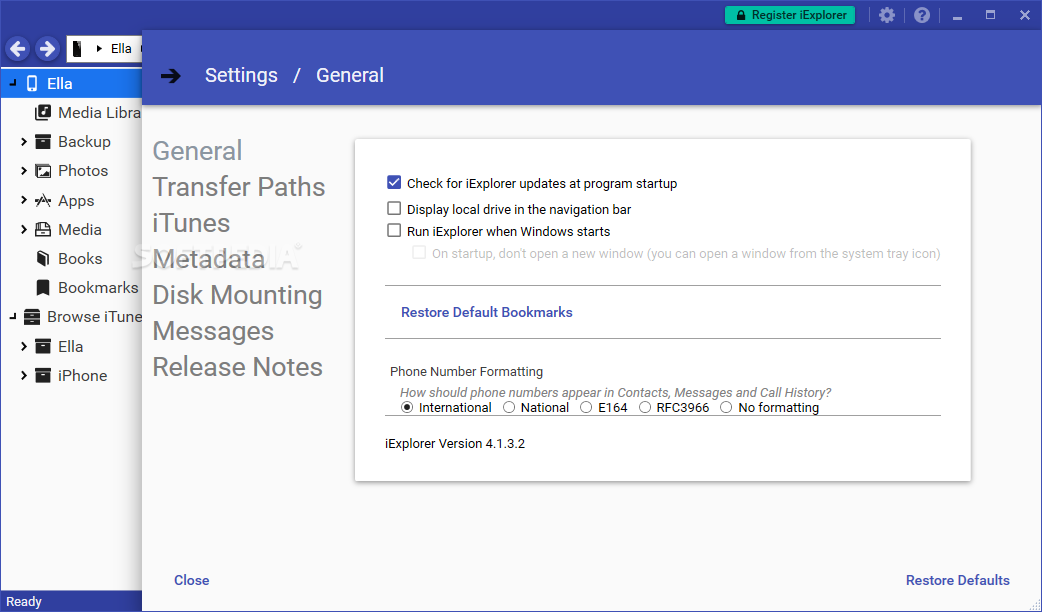The height and width of the screenshot is (612, 1042).
Task: Click Restore Defaults button
Action: [958, 580]
